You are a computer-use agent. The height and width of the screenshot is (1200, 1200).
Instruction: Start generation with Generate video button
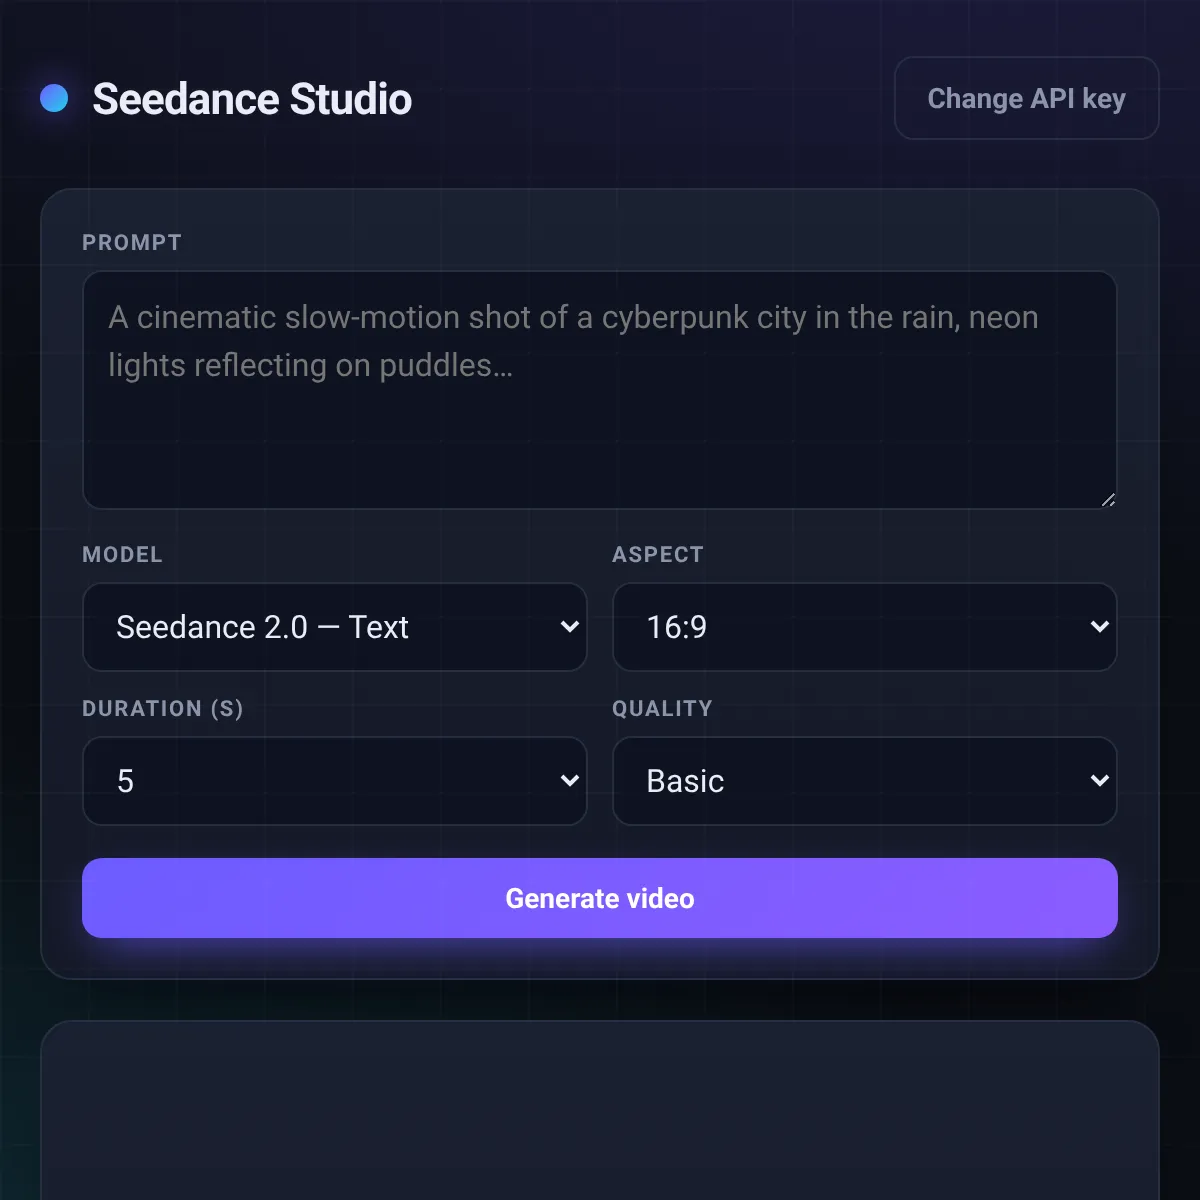pyautogui.click(x=599, y=898)
